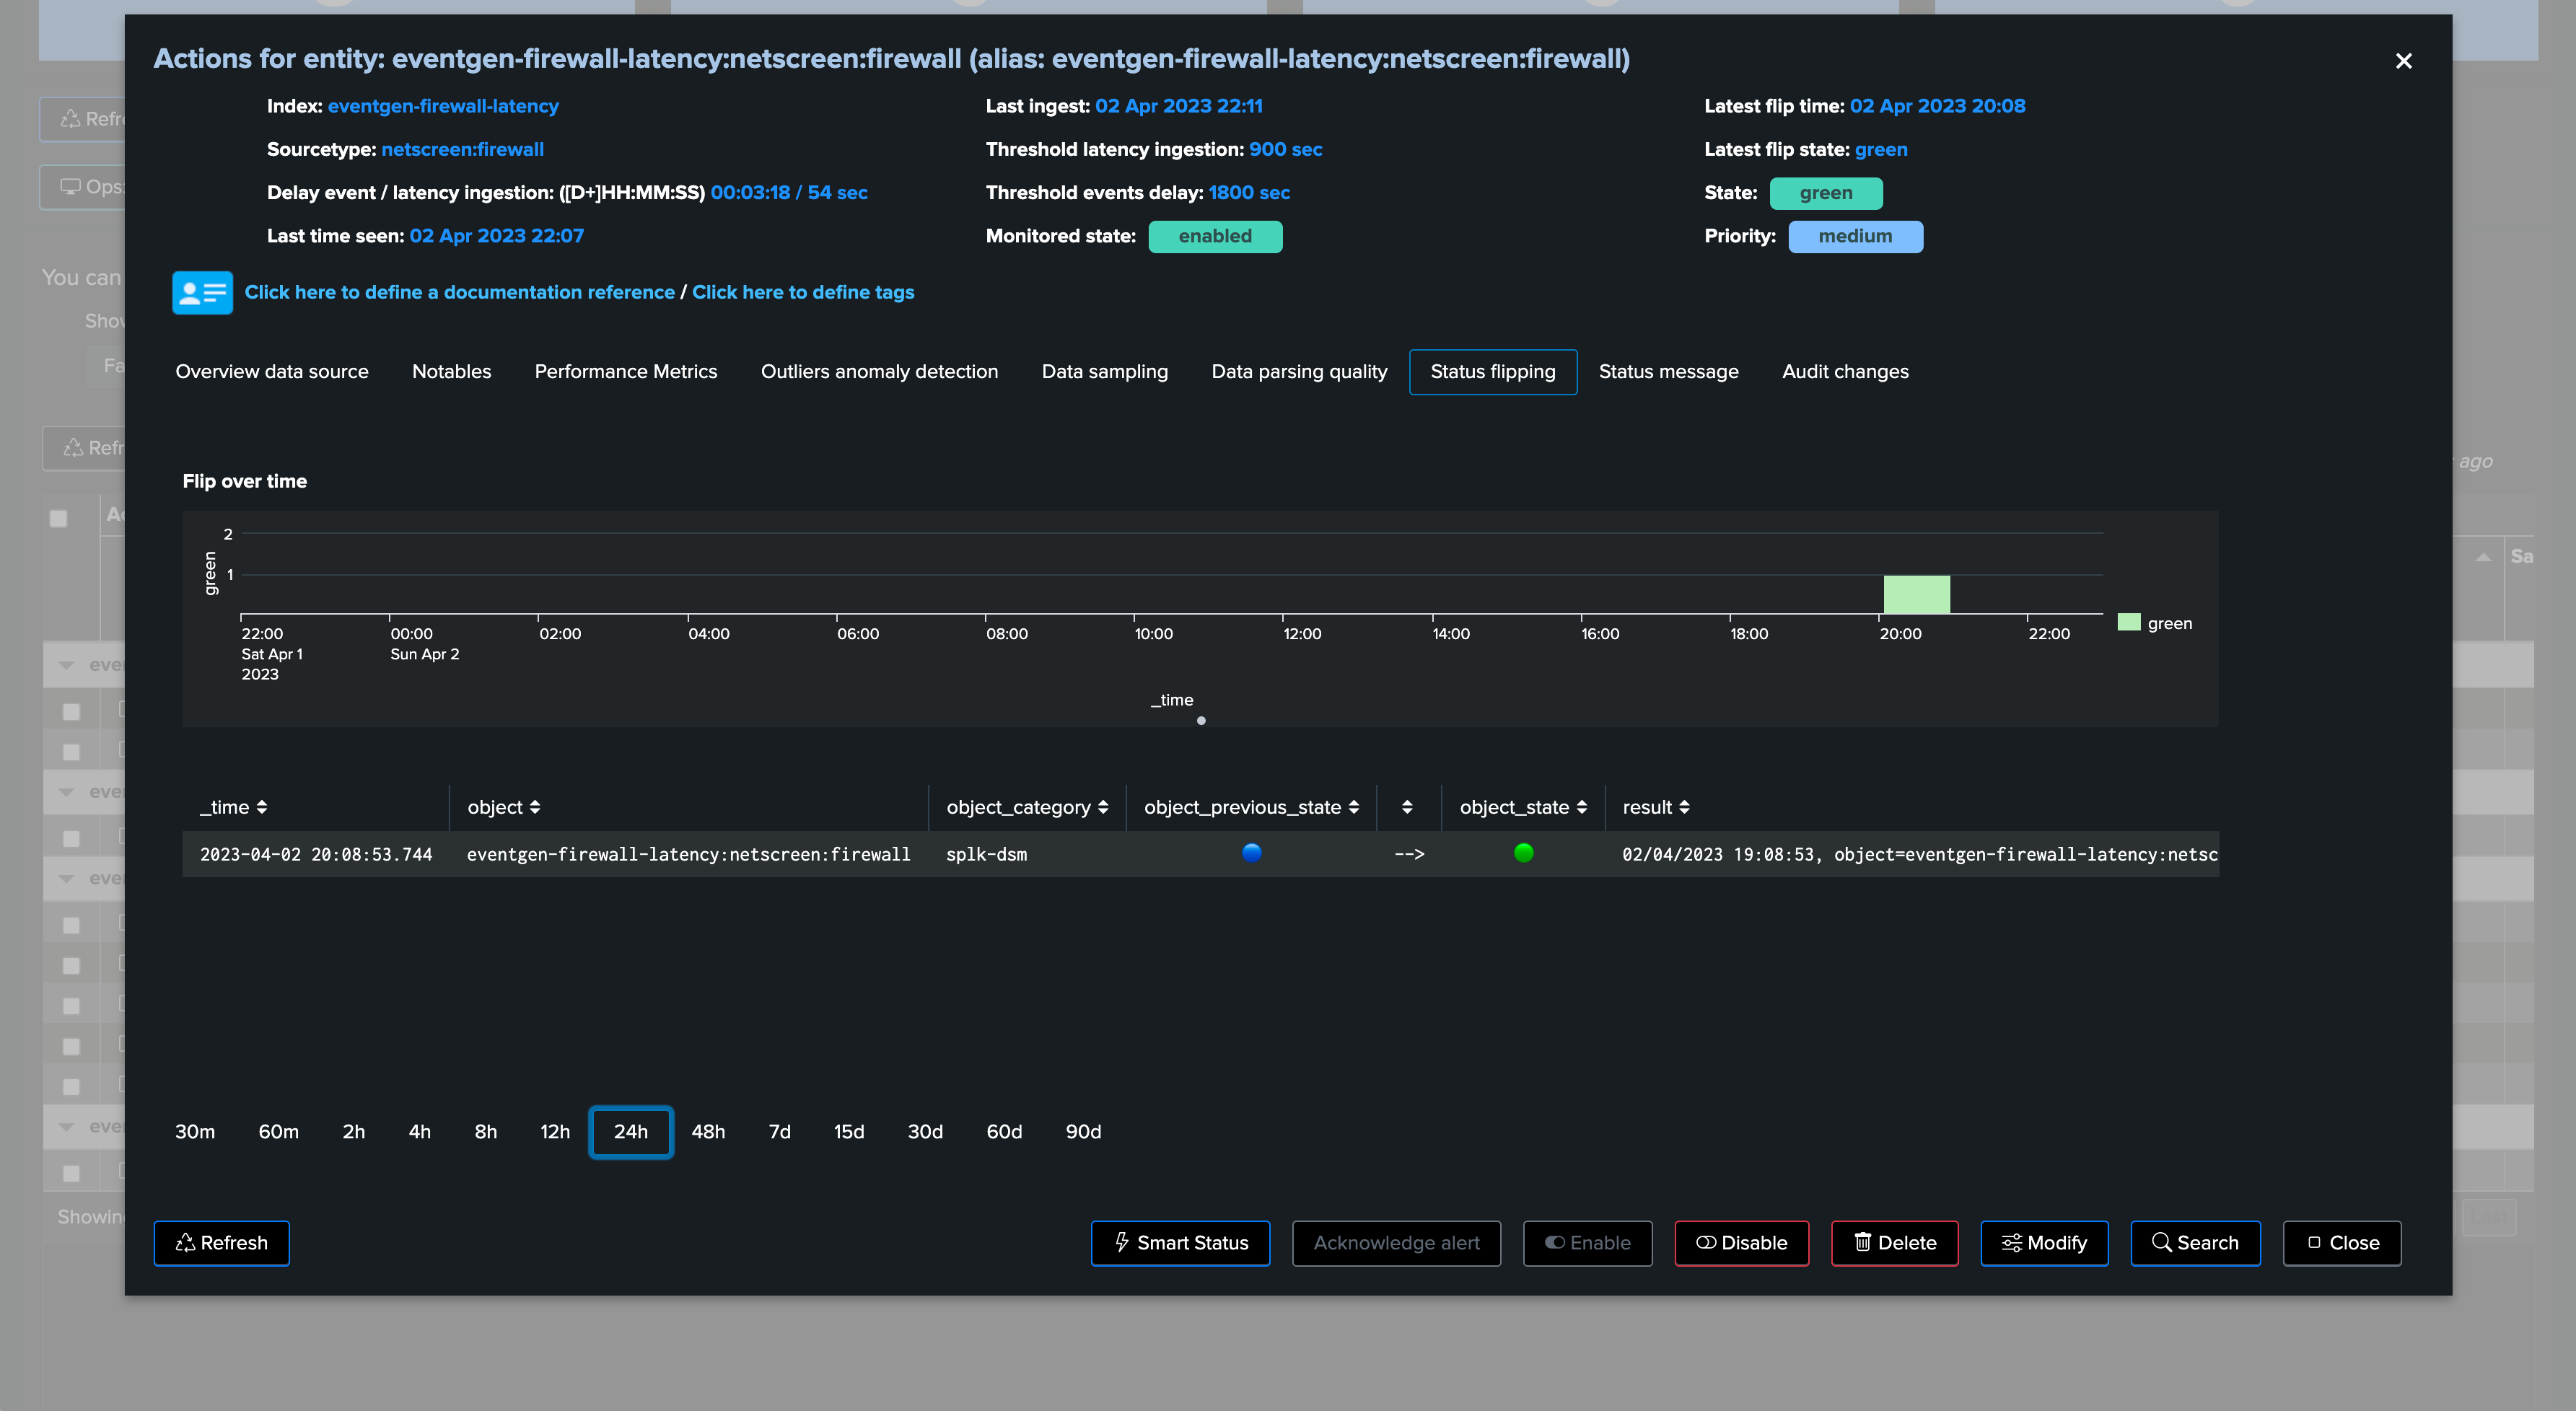Image resolution: width=2576 pixels, height=1411 pixels.
Task: Sort by result column header
Action: click(x=1655, y=807)
